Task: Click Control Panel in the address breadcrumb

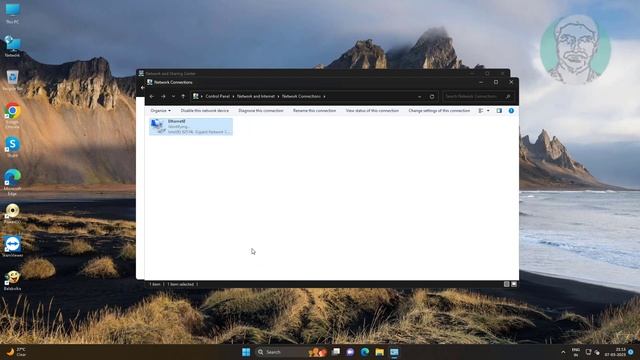Action: [217, 96]
